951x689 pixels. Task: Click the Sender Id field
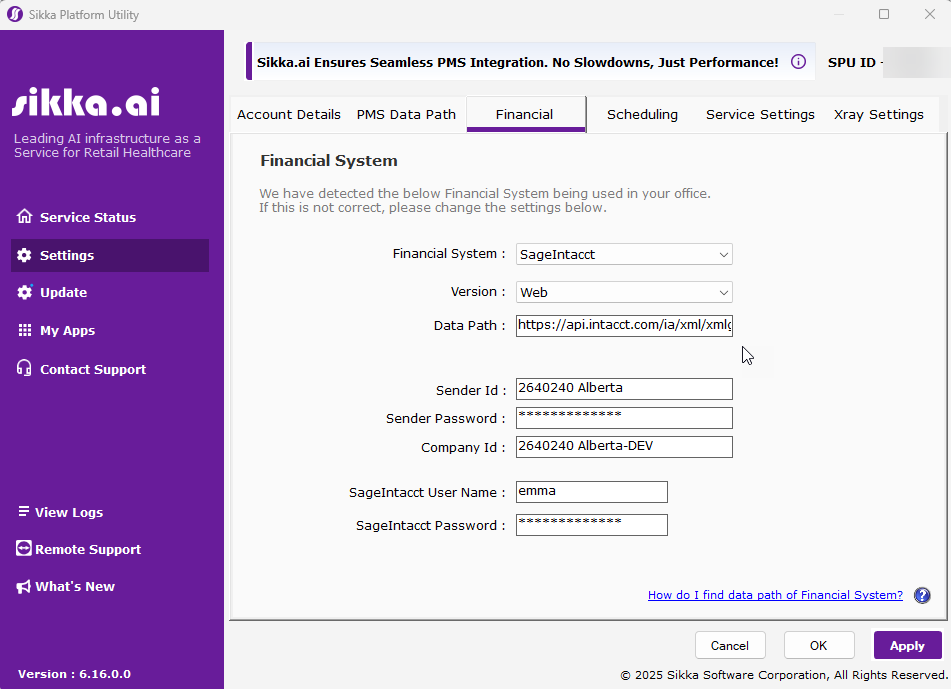coord(624,389)
